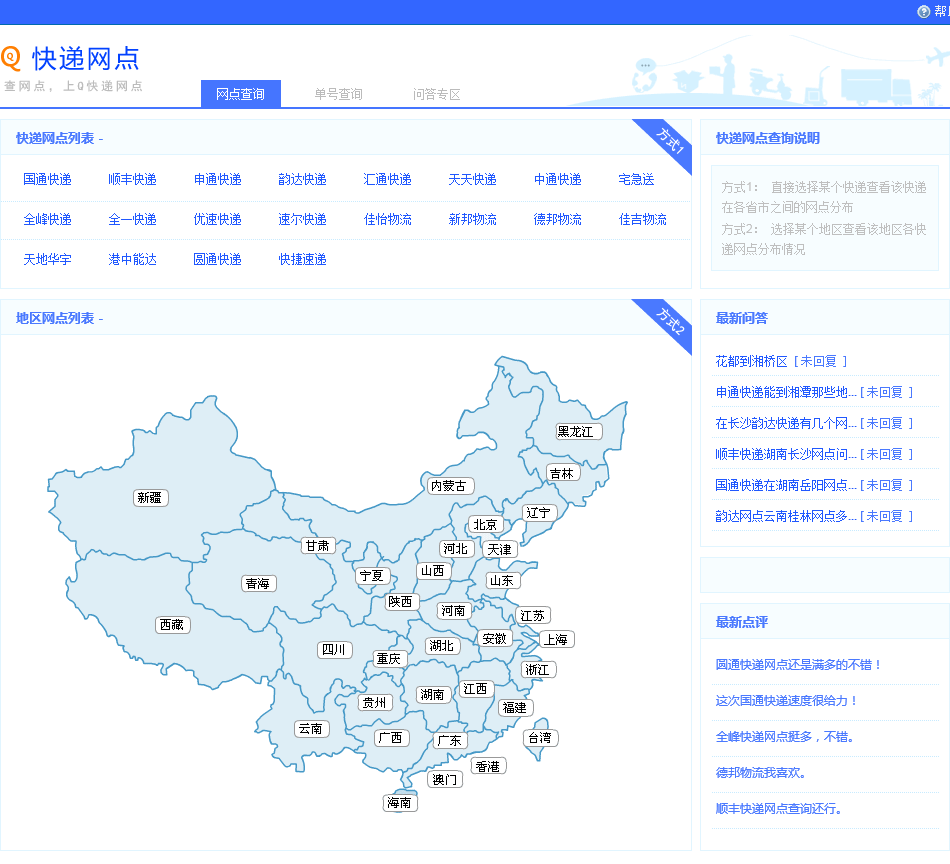Image resolution: width=950 pixels, height=864 pixels.
Task: Switch to the 问答专区 tab
Action: pyautogui.click(x=436, y=94)
